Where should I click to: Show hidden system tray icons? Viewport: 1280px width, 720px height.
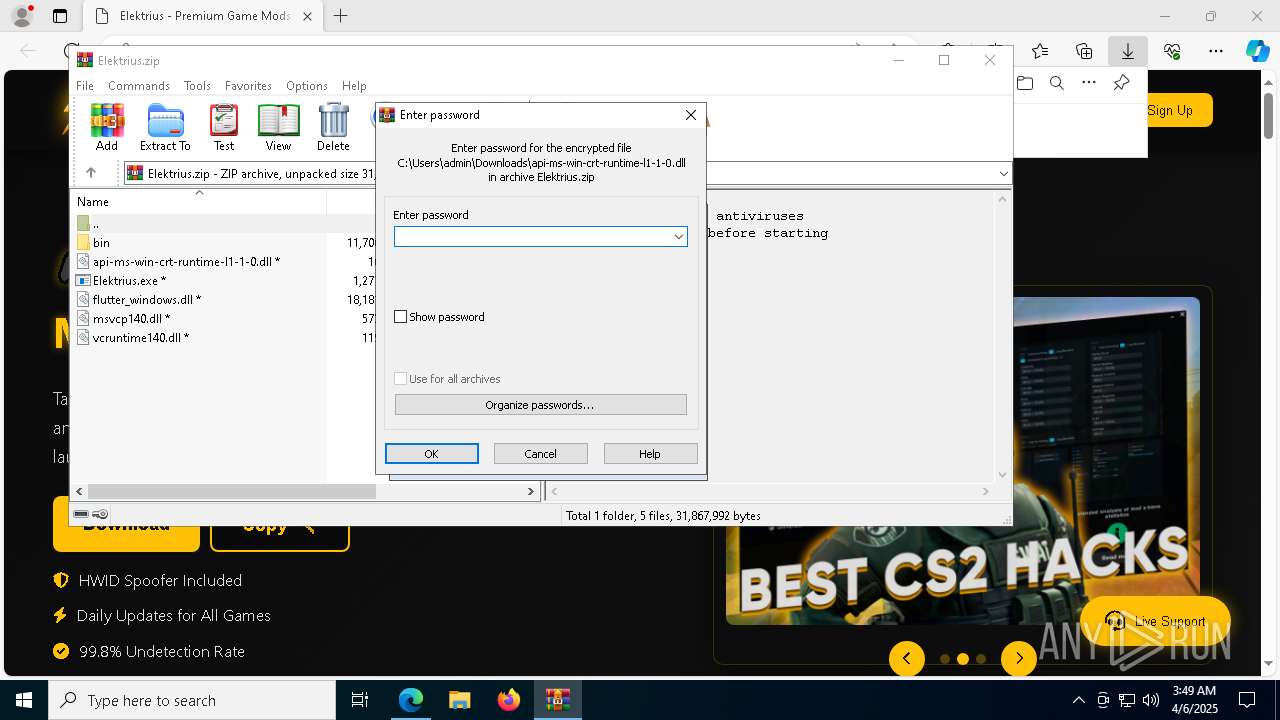(1078, 700)
